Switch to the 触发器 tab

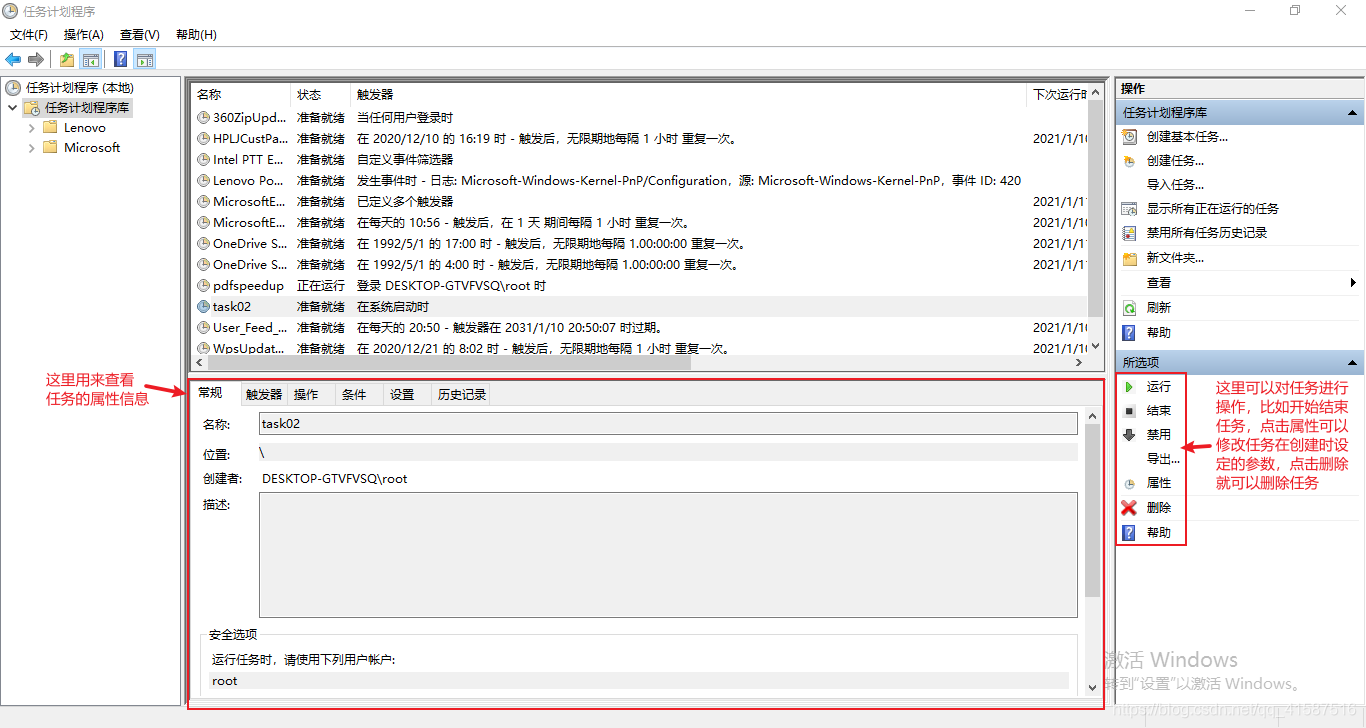pyautogui.click(x=264, y=395)
